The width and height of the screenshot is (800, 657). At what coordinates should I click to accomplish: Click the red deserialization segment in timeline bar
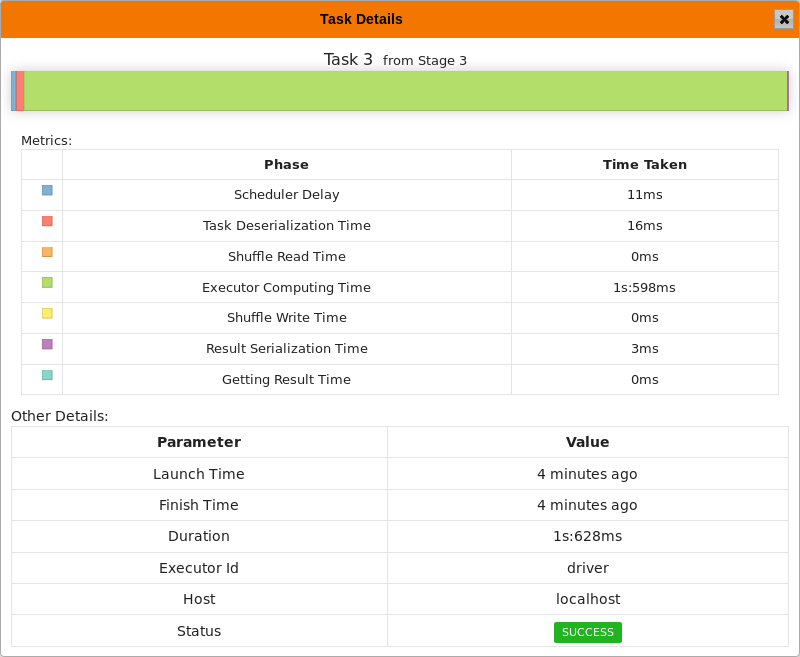tap(20, 91)
